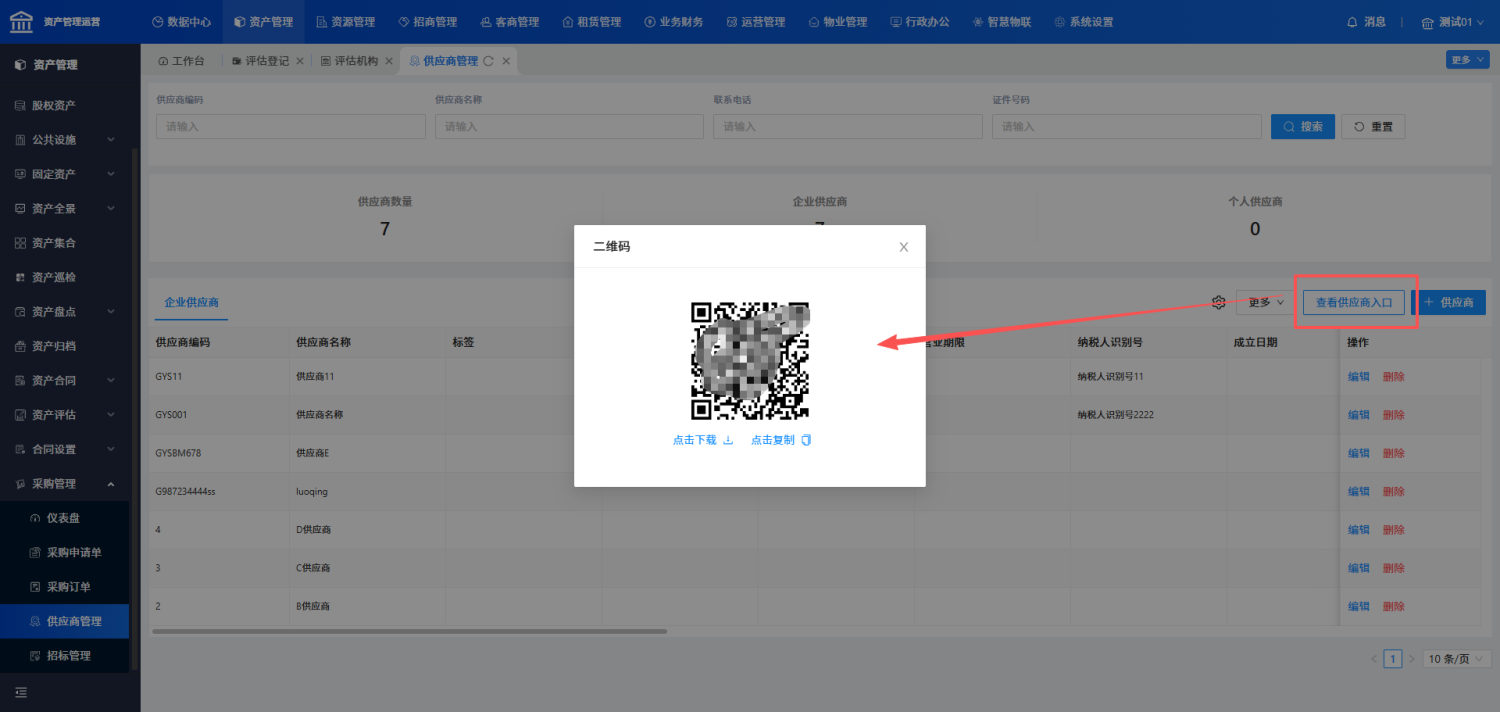
Task: Click the table horizontal scrollbar
Action: click(409, 631)
